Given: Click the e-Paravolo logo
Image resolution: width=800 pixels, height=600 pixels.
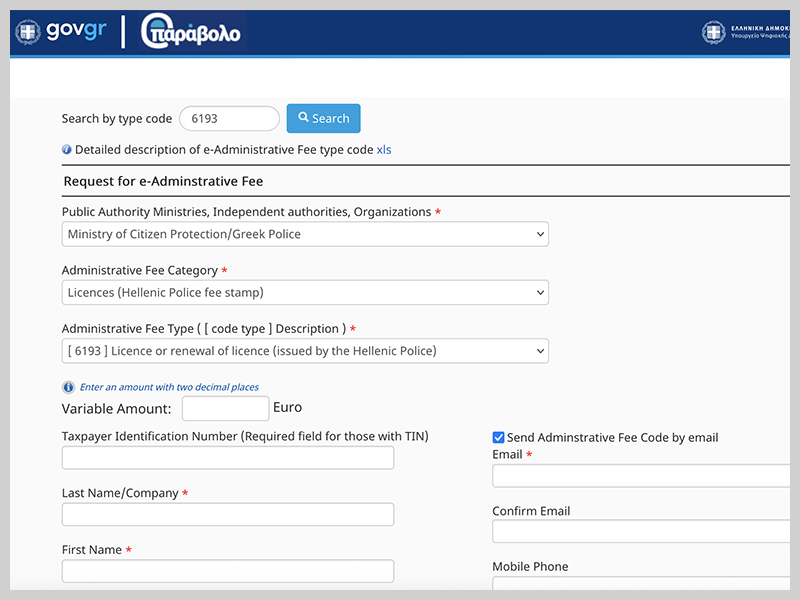Looking at the screenshot, I should pyautogui.click(x=191, y=32).
